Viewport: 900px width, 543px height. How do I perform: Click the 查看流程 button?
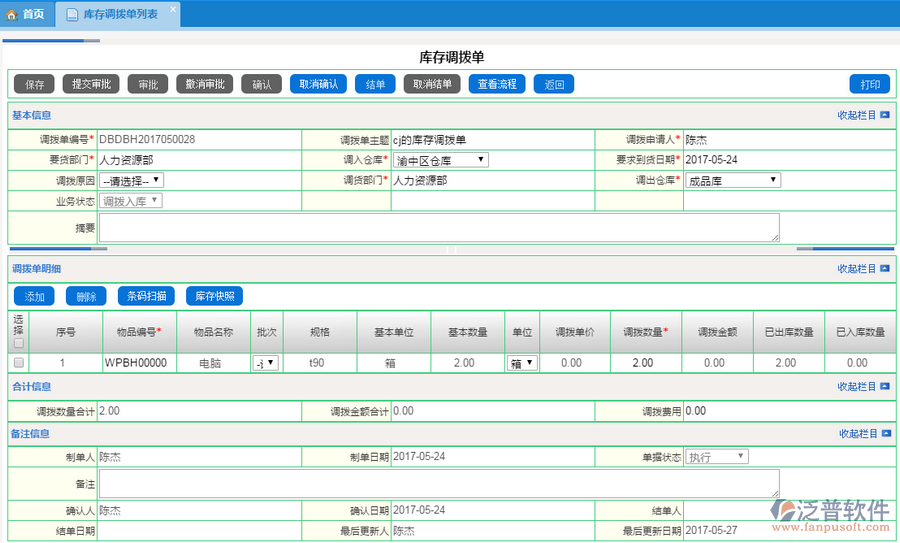(x=497, y=84)
